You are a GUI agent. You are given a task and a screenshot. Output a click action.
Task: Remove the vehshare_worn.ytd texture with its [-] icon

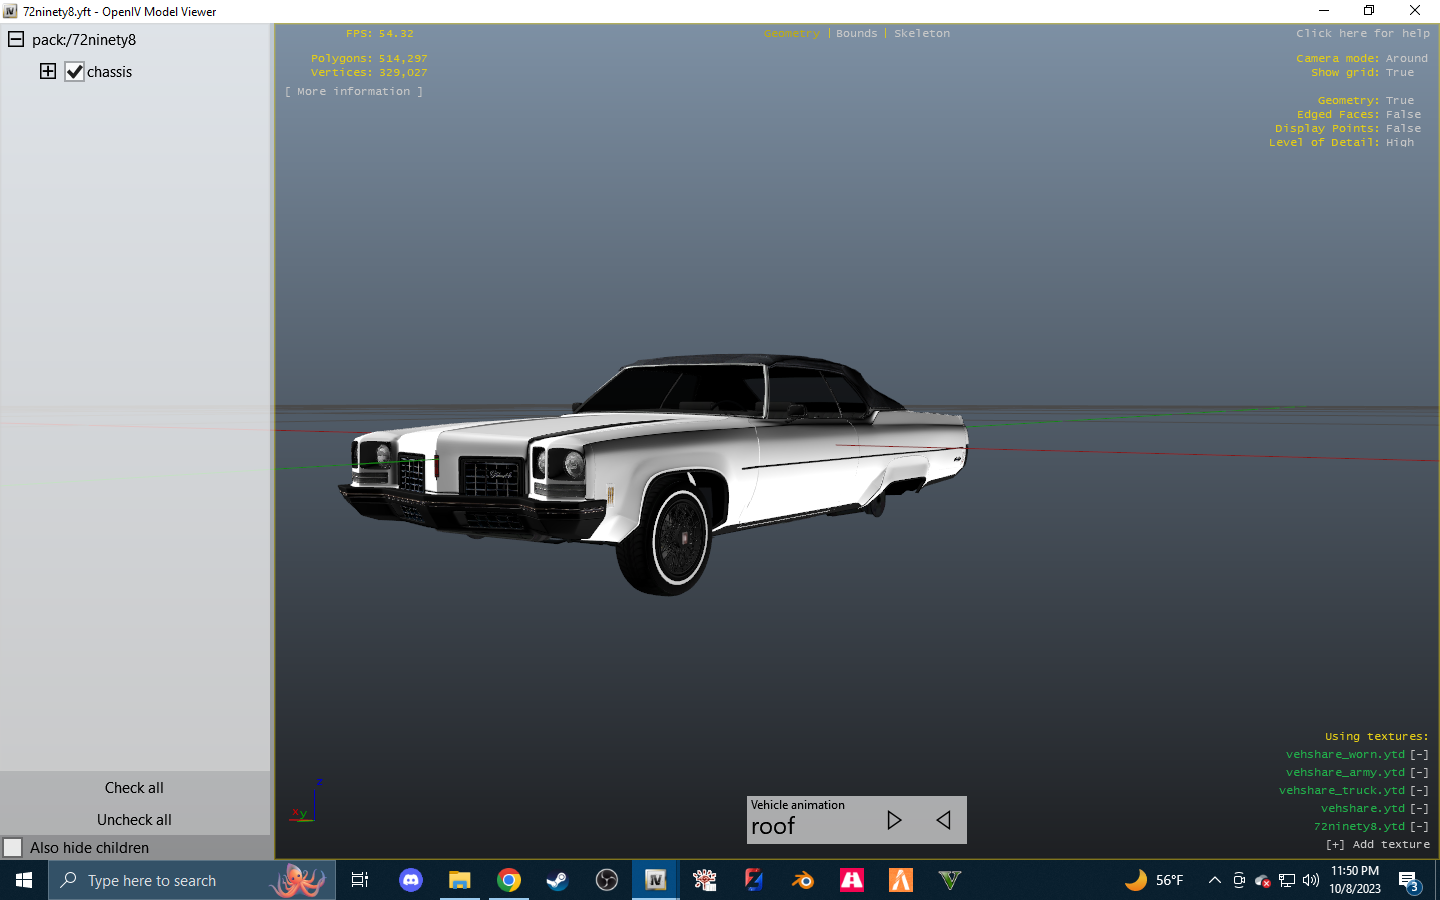(1419, 754)
